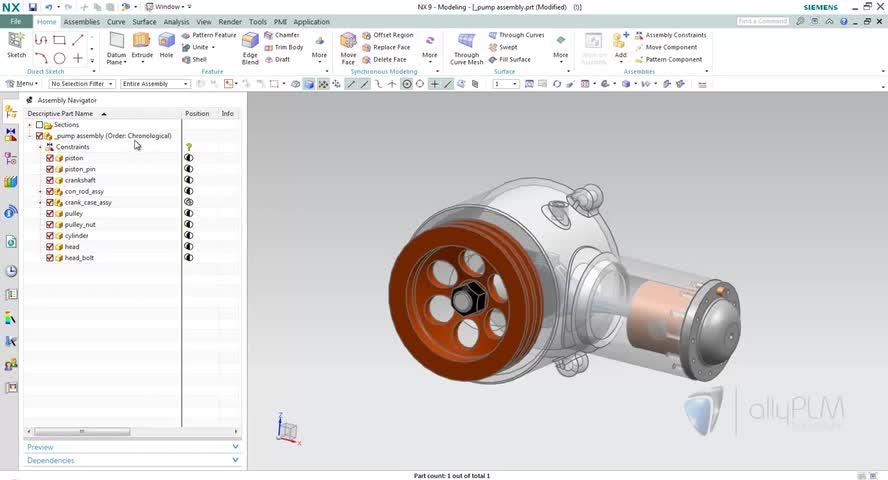
Task: Toggle the piston component checkbox
Action: pos(50,158)
